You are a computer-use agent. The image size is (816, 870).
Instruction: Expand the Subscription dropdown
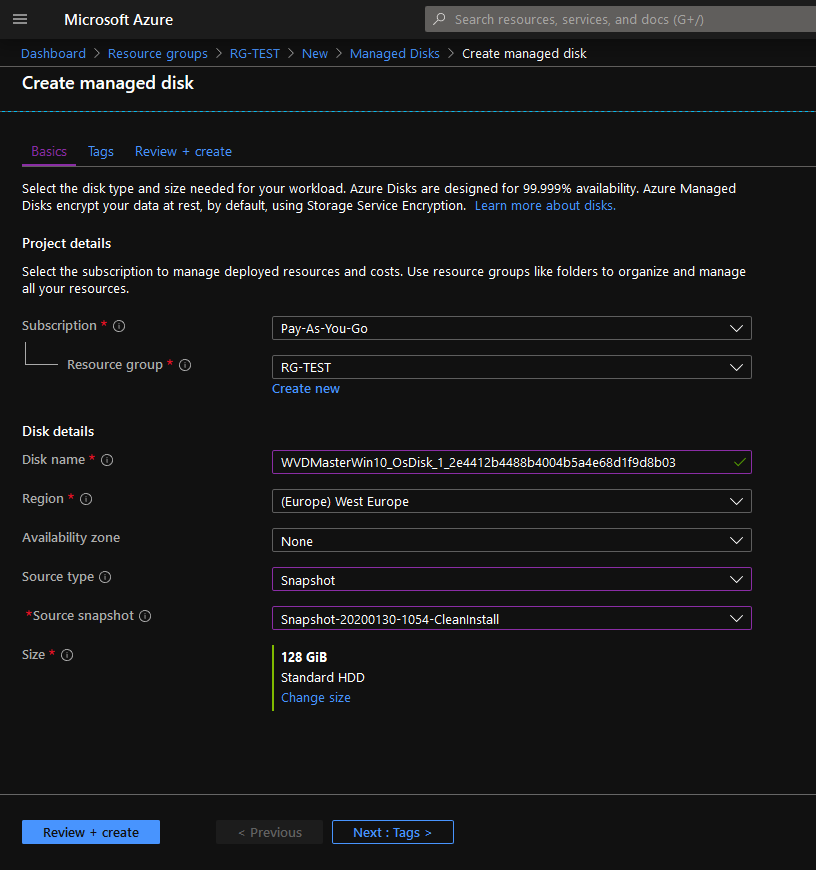point(511,328)
